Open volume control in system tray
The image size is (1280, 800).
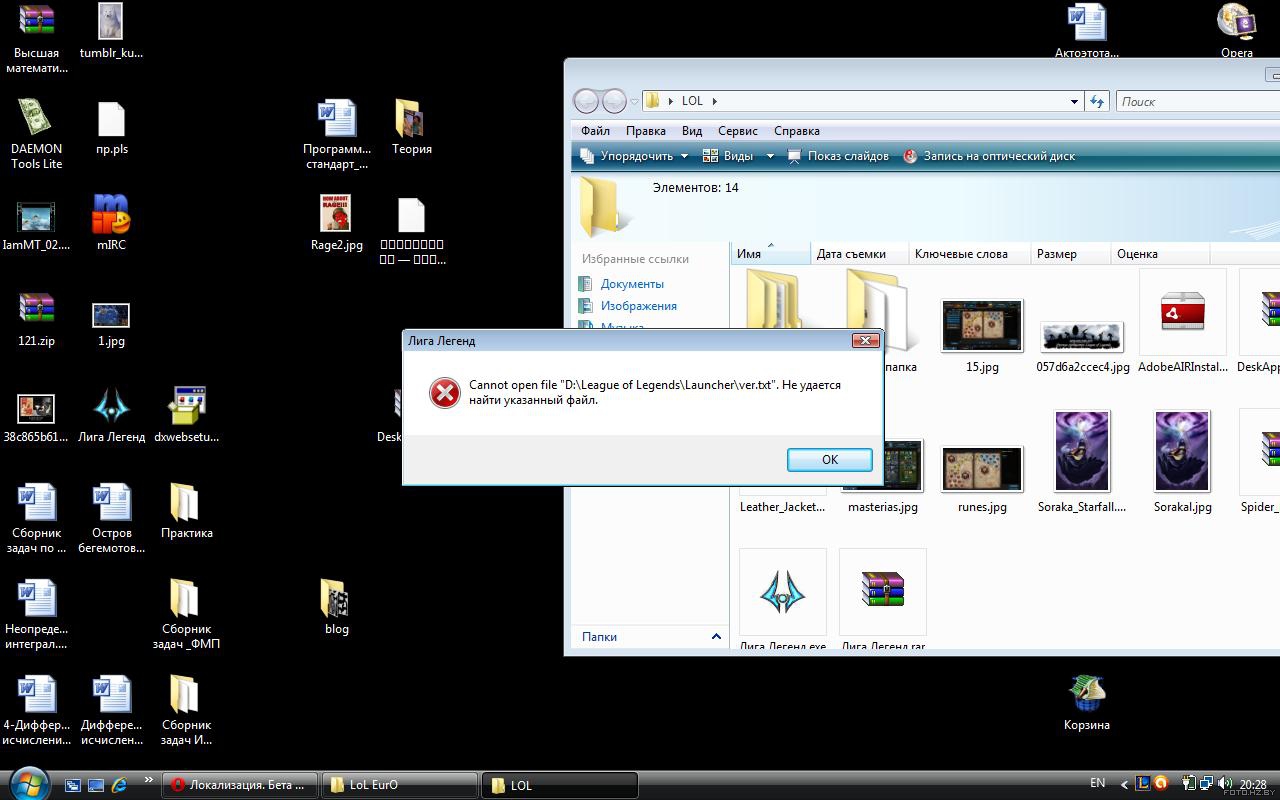click(1224, 784)
